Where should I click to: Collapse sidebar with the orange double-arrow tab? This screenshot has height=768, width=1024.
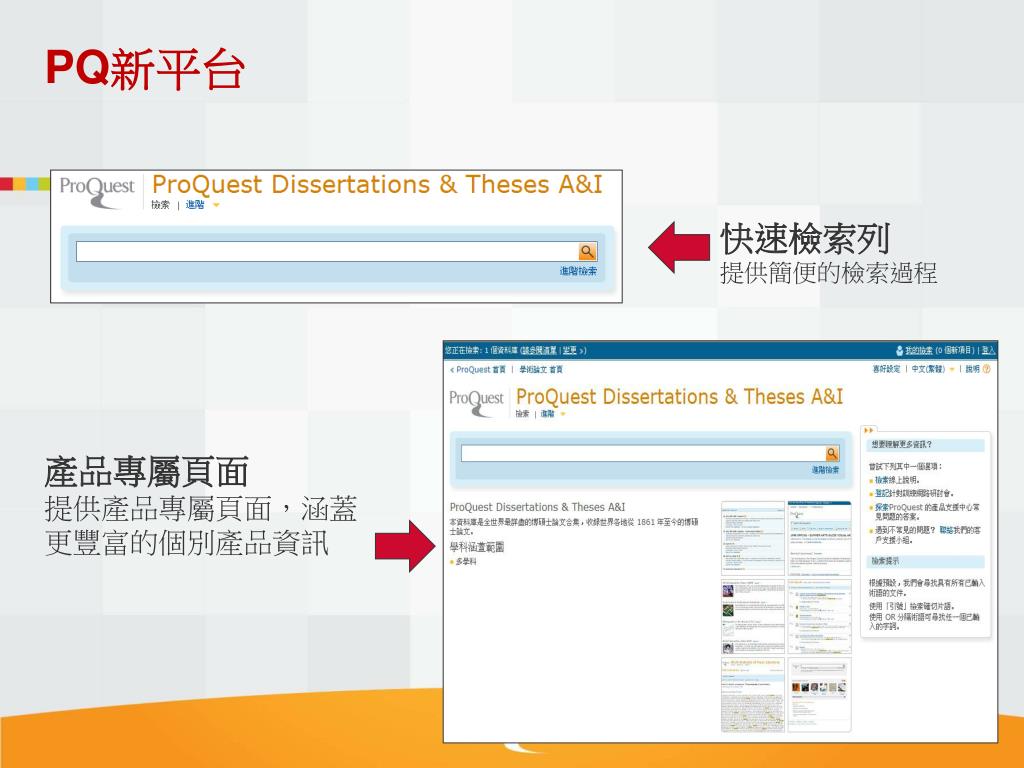pyautogui.click(x=869, y=430)
